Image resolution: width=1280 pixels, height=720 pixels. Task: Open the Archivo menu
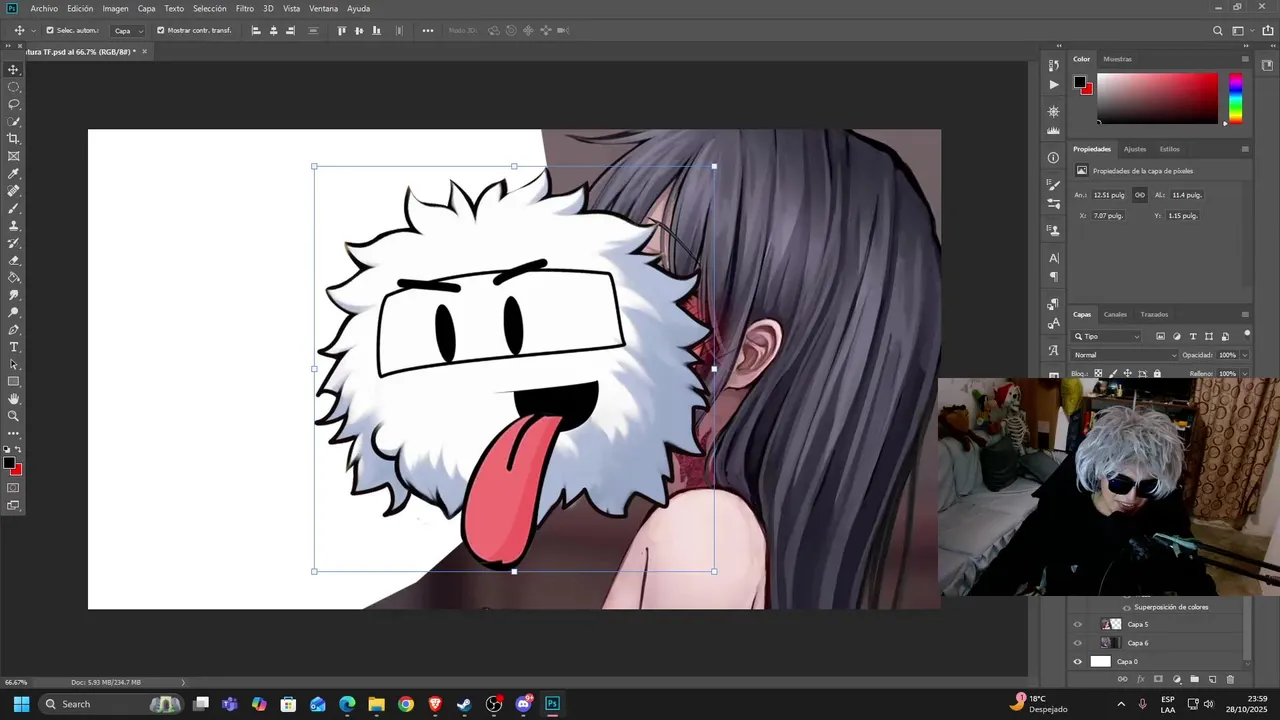pos(44,8)
